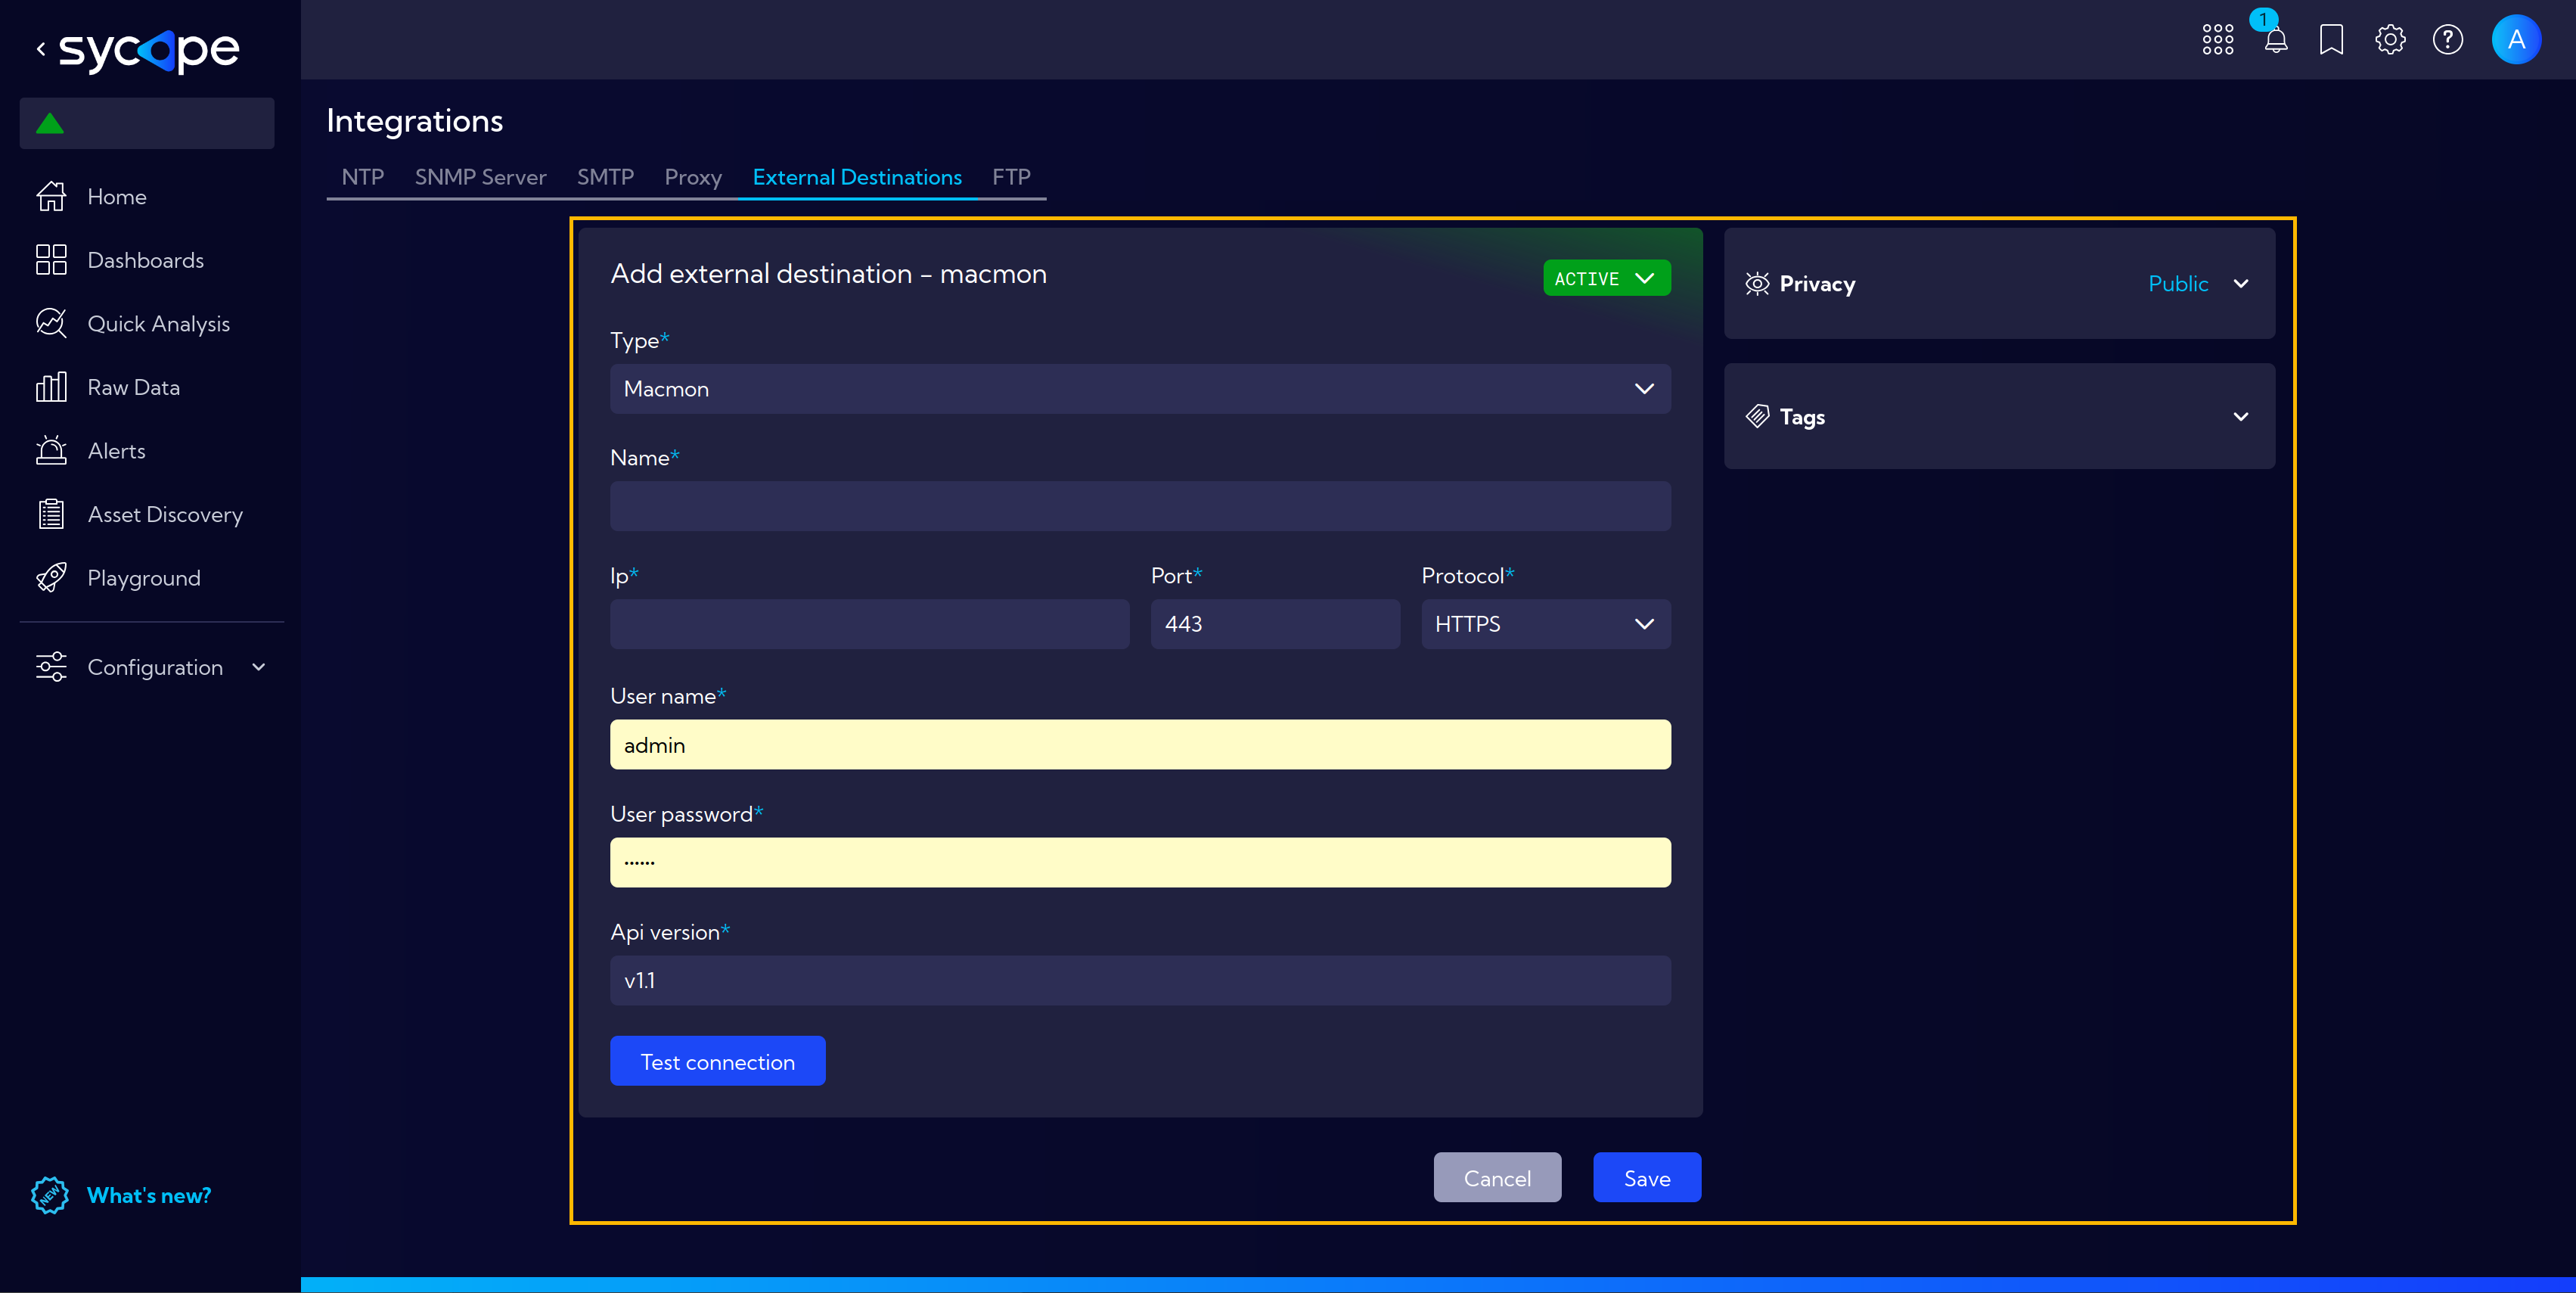Viewport: 2576px width, 1293px height.
Task: Open the user avatar menu
Action: coord(2516,40)
